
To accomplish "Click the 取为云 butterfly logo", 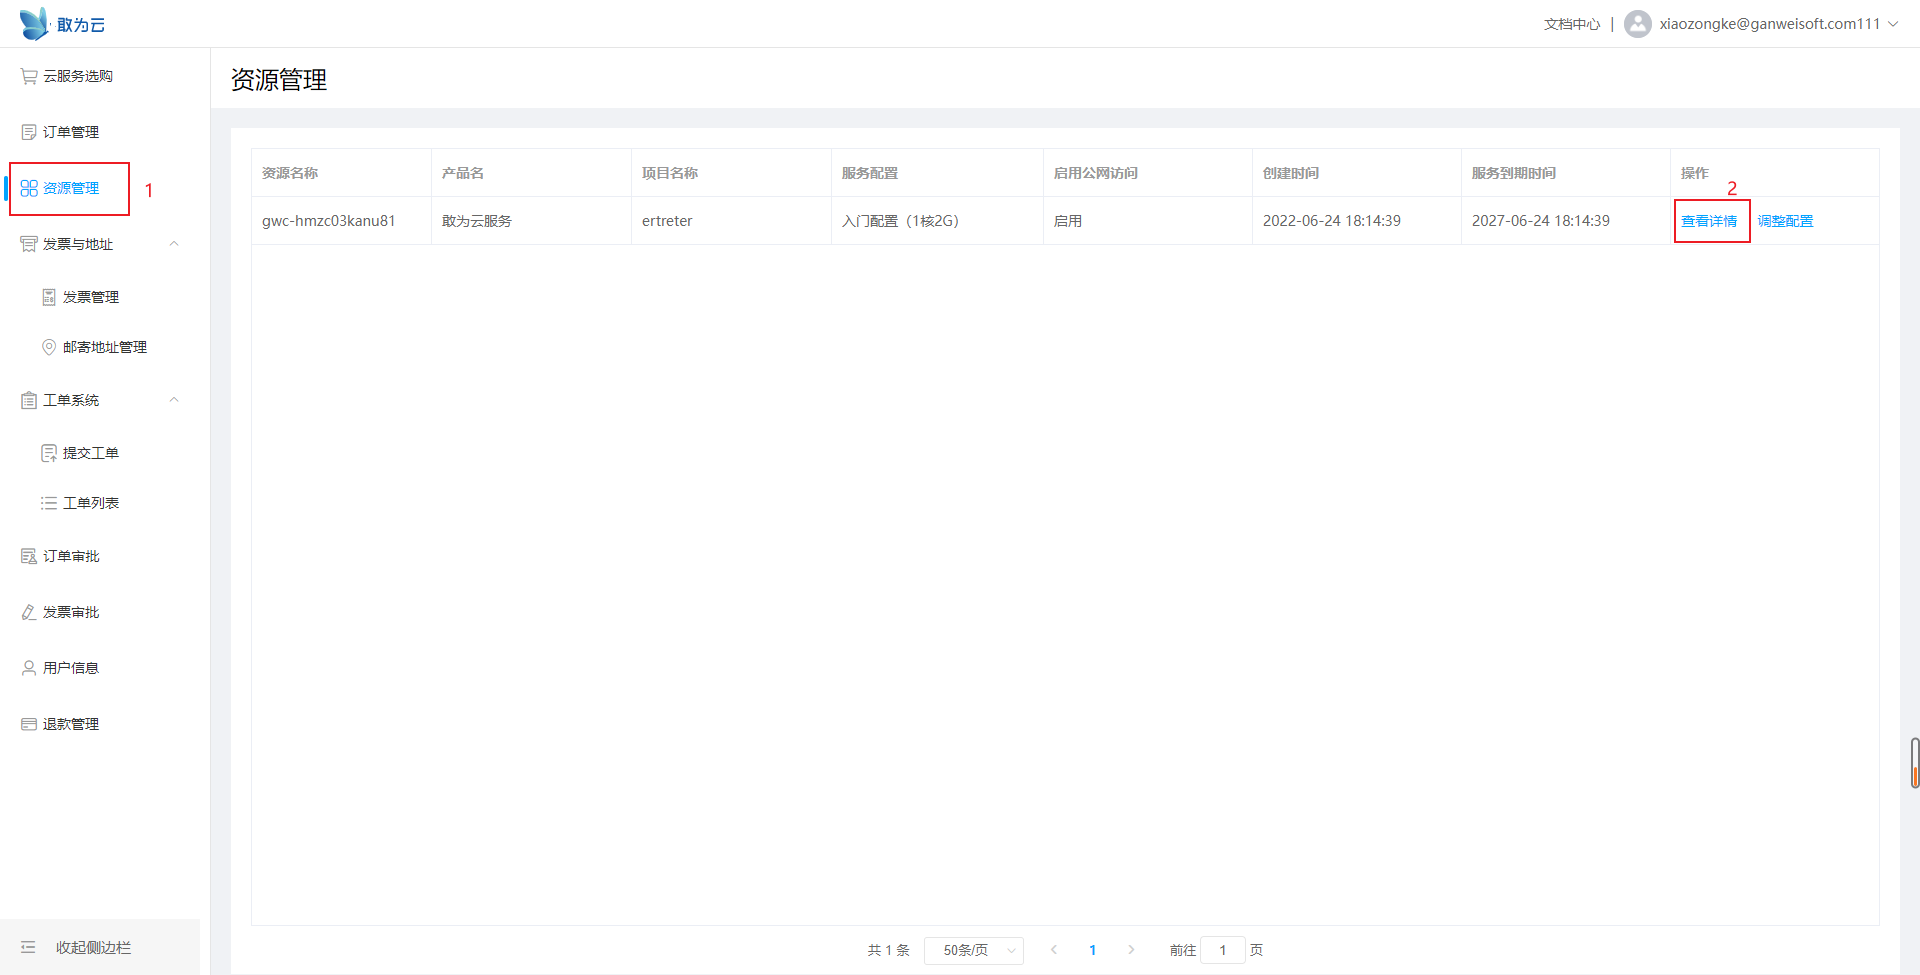I will (x=34, y=23).
